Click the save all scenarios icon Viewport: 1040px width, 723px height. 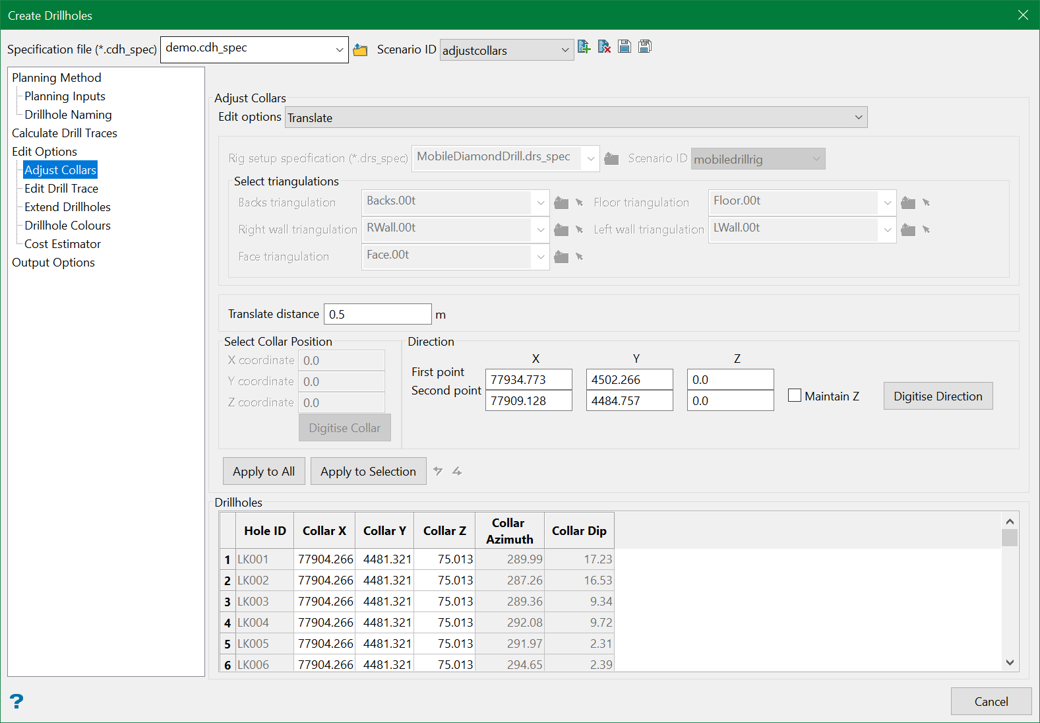645,47
